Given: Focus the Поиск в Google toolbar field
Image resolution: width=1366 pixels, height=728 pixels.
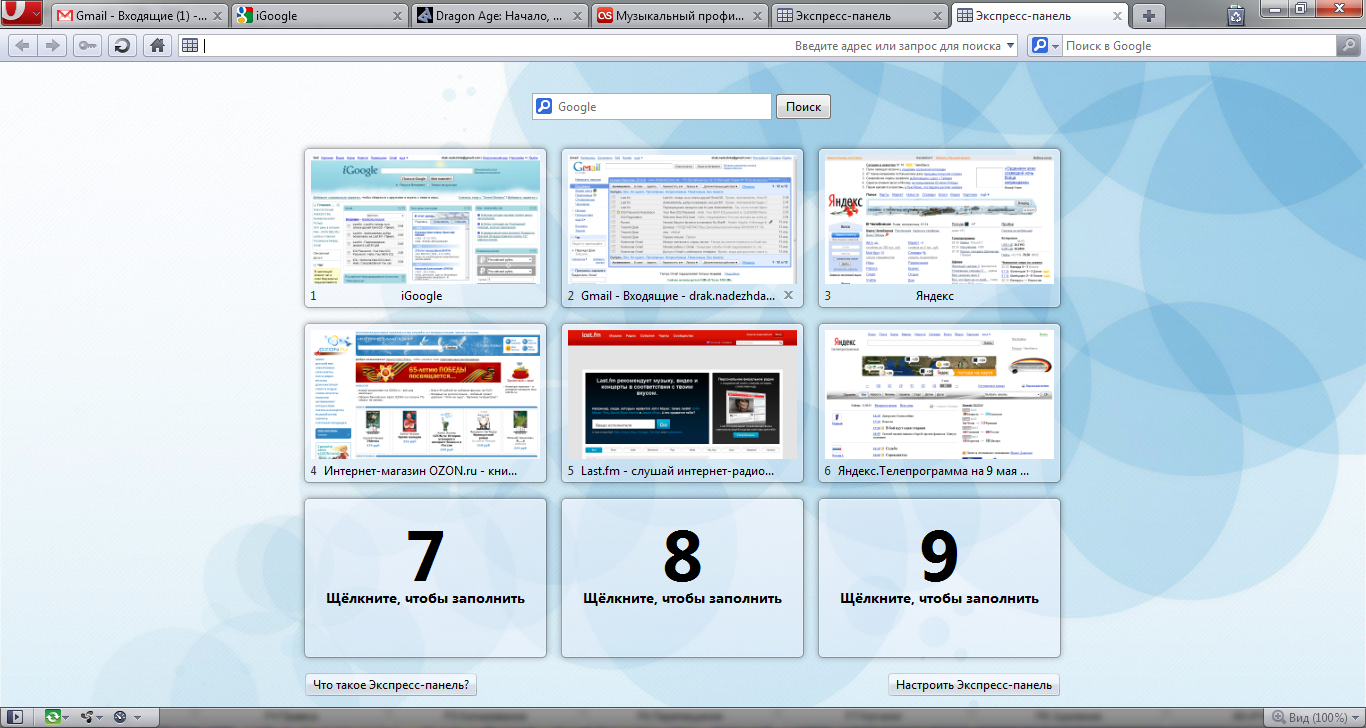Looking at the screenshot, I should [x=1199, y=46].
